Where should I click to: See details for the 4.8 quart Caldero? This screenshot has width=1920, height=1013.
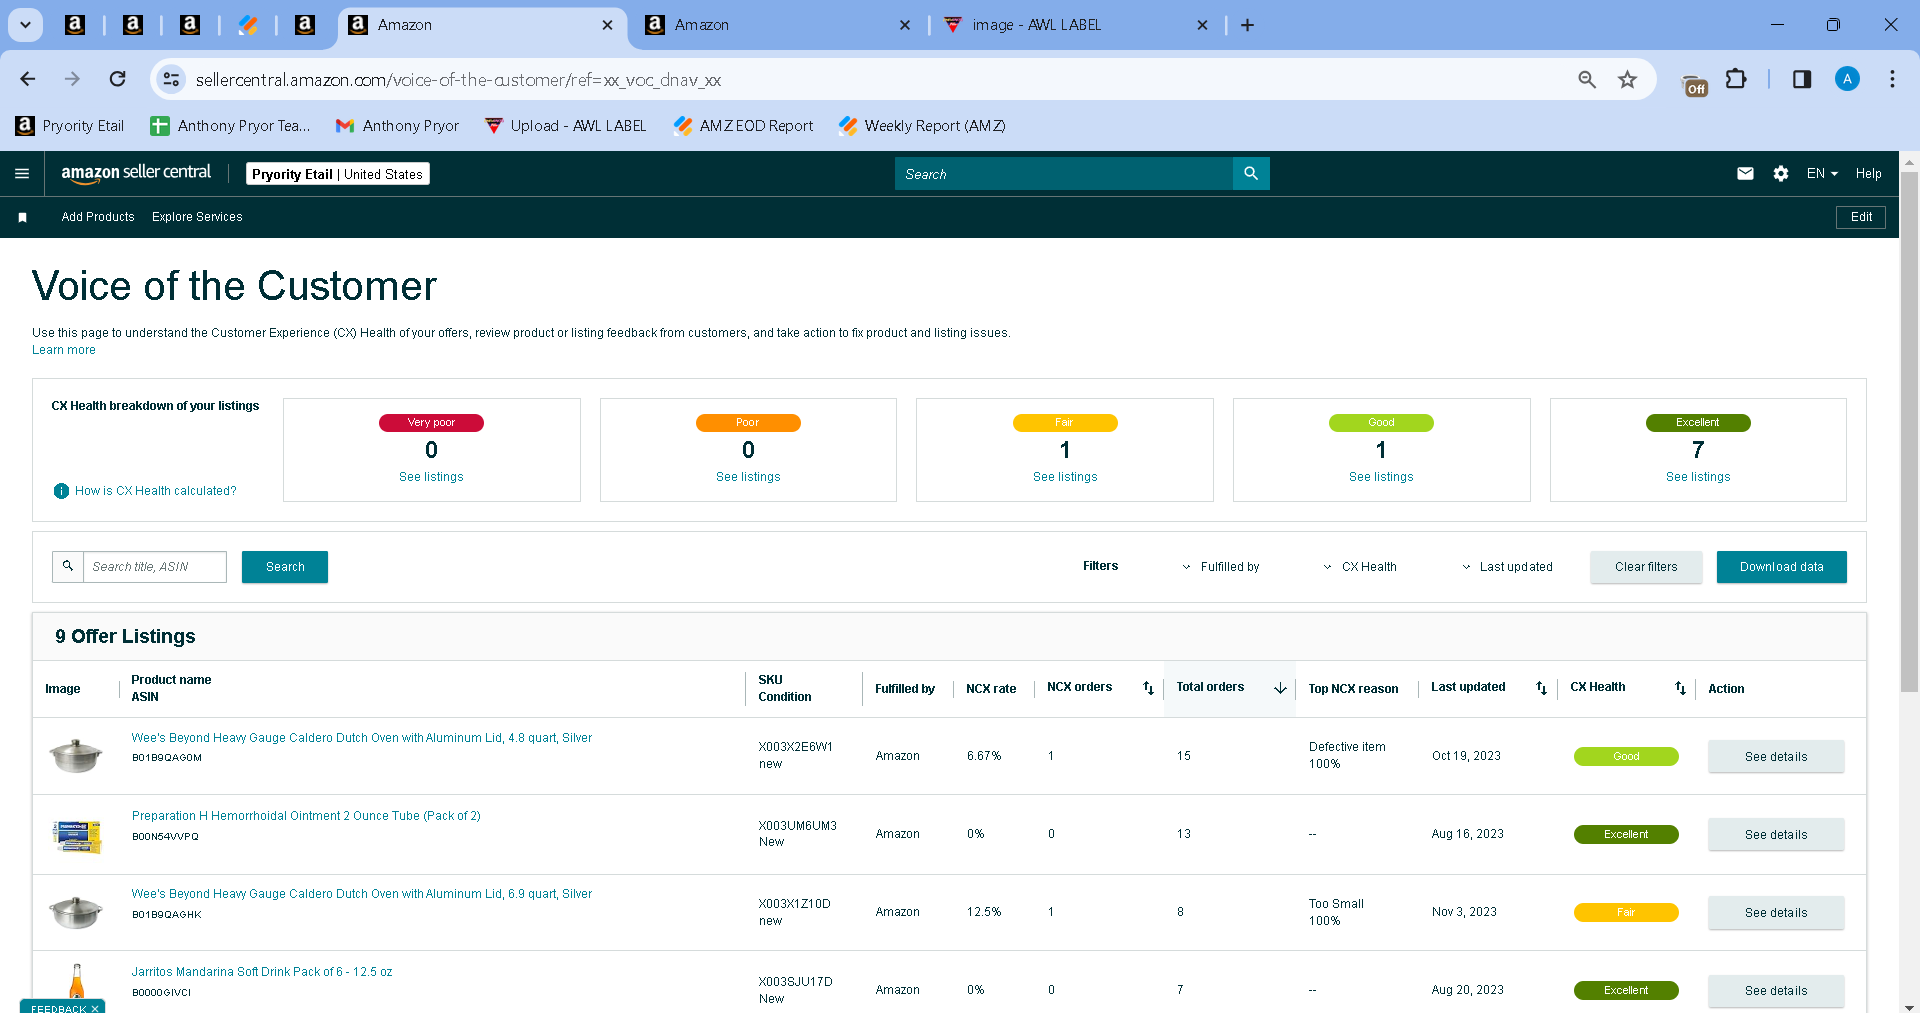(1776, 757)
